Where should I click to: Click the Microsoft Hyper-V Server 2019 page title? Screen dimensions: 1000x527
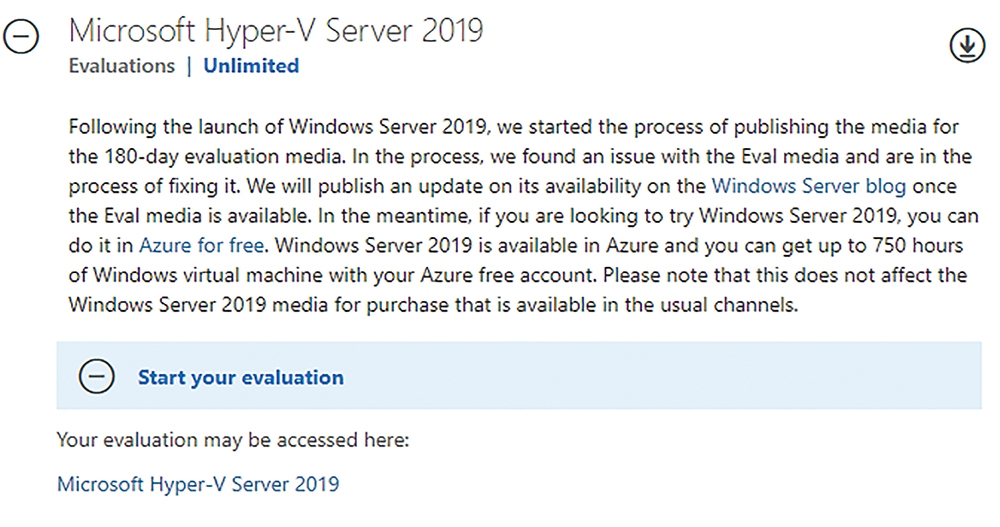pyautogui.click(x=276, y=31)
